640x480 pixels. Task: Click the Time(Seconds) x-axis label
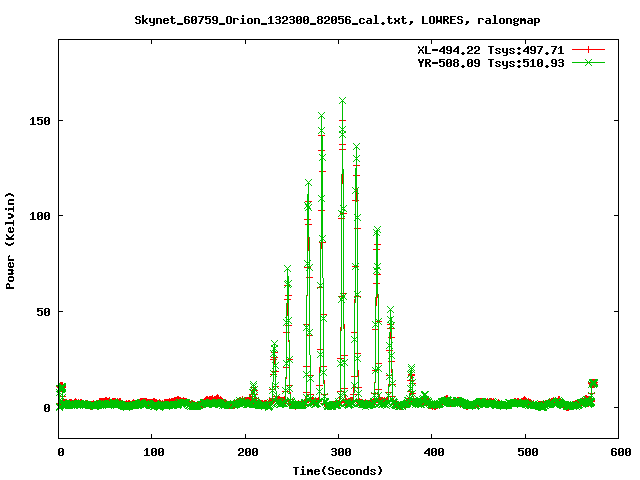pos(338,471)
